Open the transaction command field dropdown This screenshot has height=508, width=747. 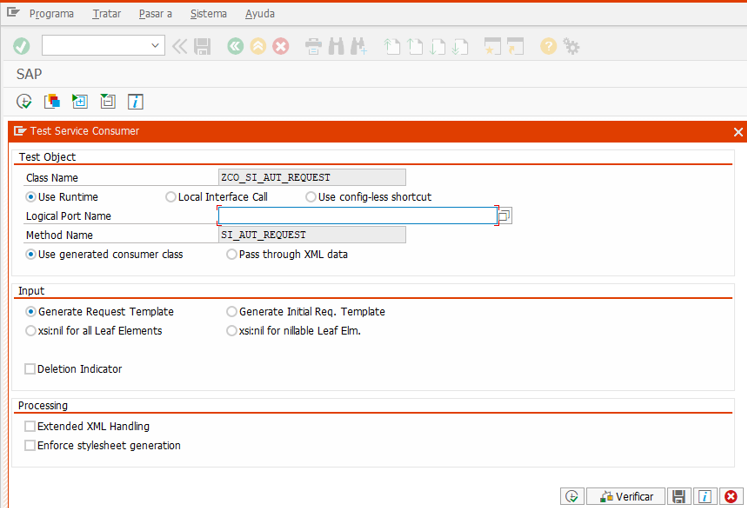pyautogui.click(x=155, y=46)
